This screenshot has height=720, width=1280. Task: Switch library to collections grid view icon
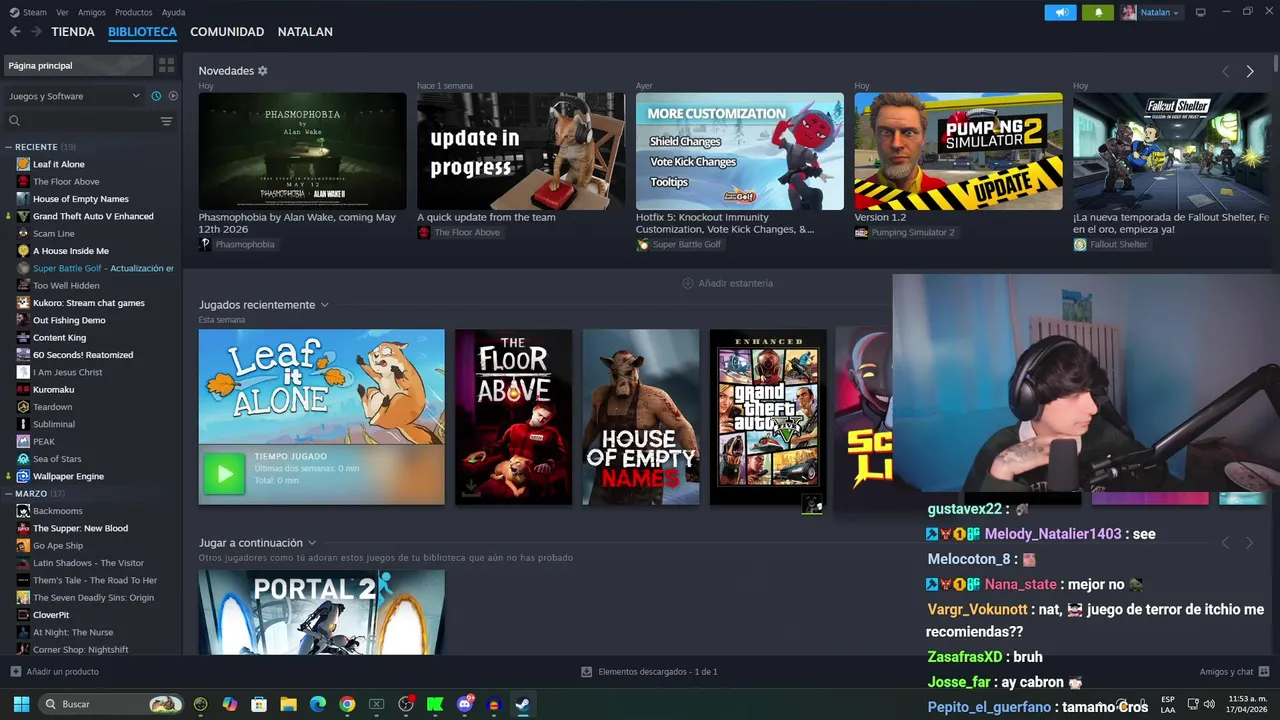point(166,65)
